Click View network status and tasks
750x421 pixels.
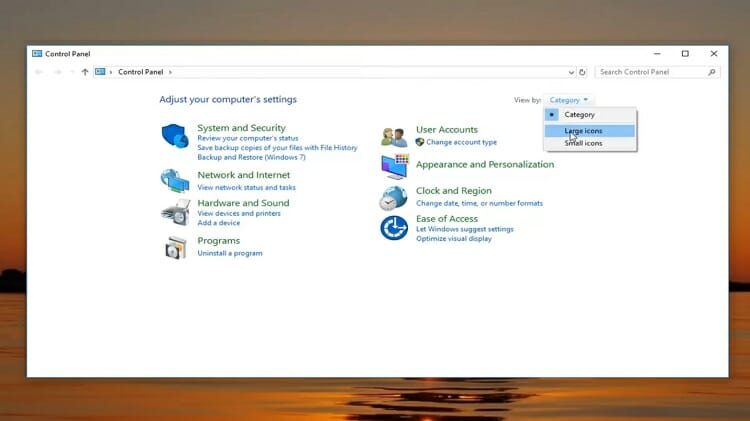(x=246, y=188)
